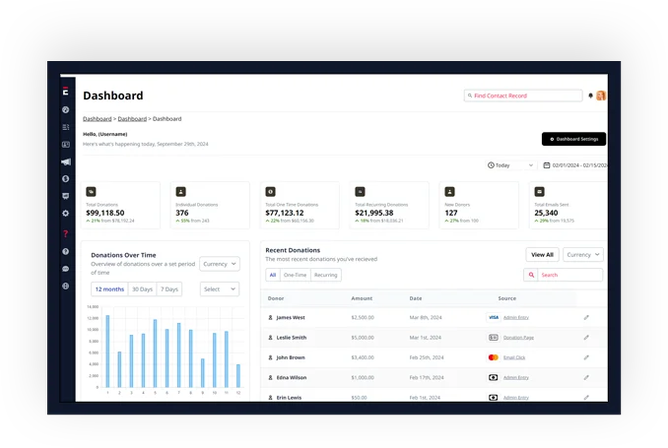
Task: Select the 12 months time range
Action: tap(110, 289)
